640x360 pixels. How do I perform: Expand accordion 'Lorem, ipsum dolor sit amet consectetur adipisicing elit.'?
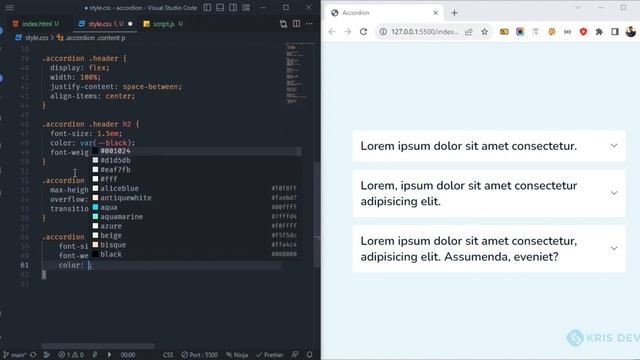point(489,193)
